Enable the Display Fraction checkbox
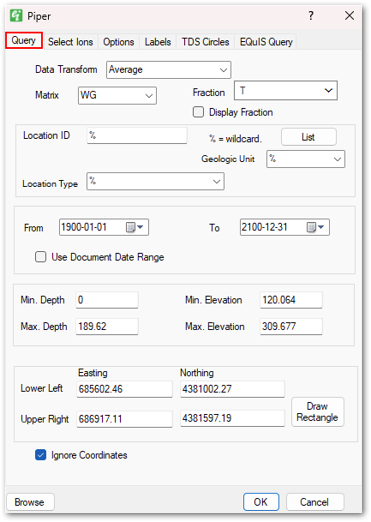Screen dimensions: 371x522 click(x=198, y=112)
